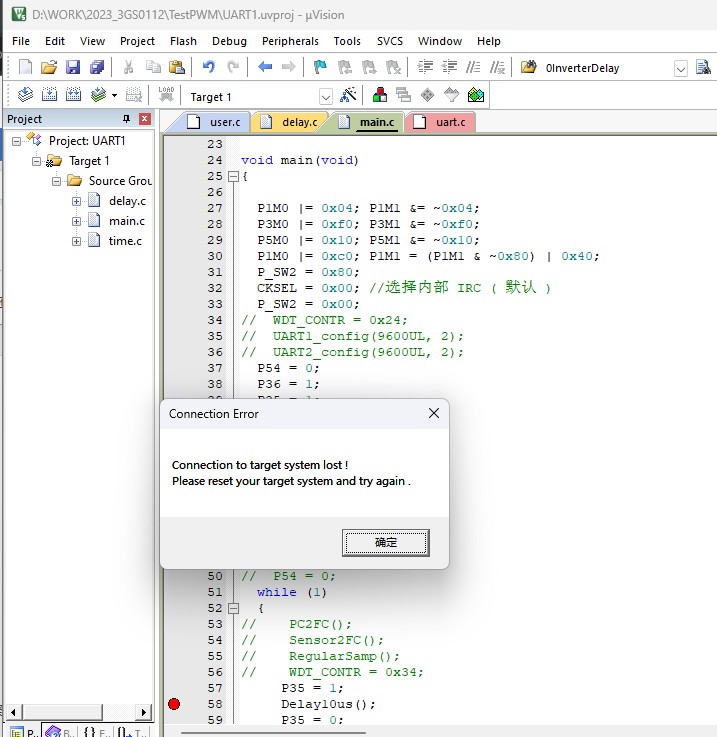Open Manage Project Items colored cubes icon
Viewport: 717px width, 737px height.
point(380,95)
